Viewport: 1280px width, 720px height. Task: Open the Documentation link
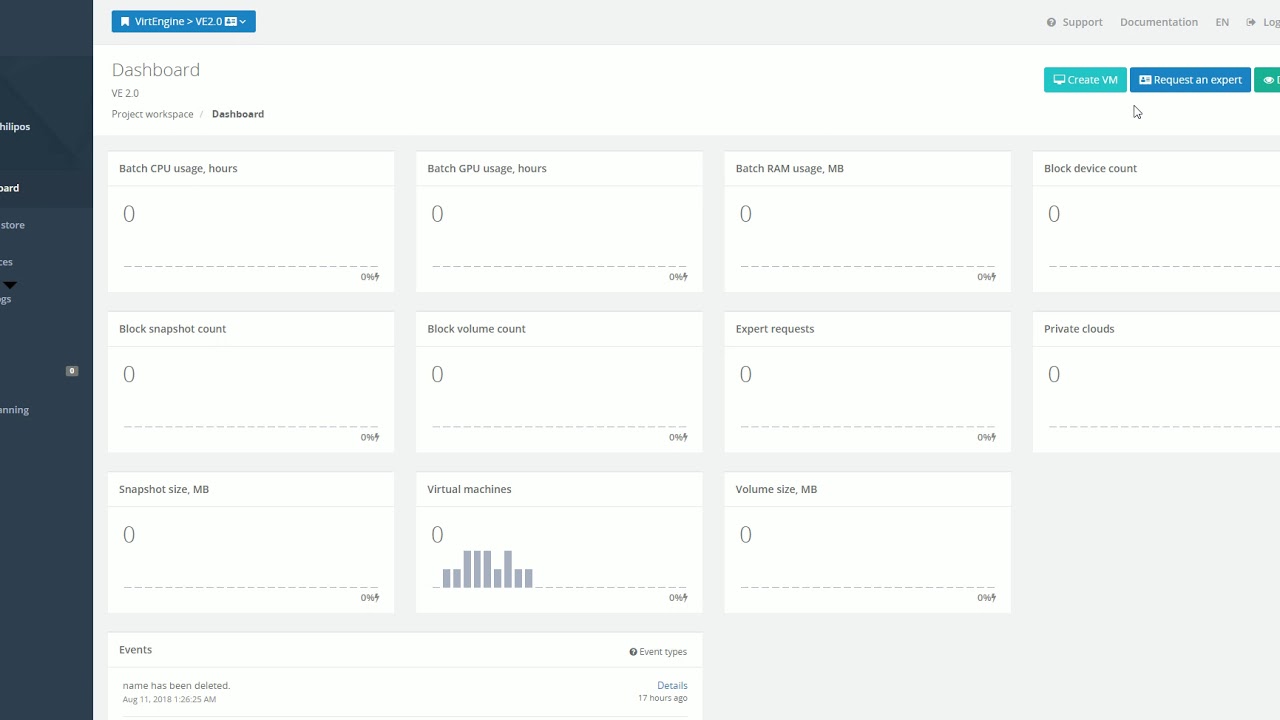[1158, 22]
